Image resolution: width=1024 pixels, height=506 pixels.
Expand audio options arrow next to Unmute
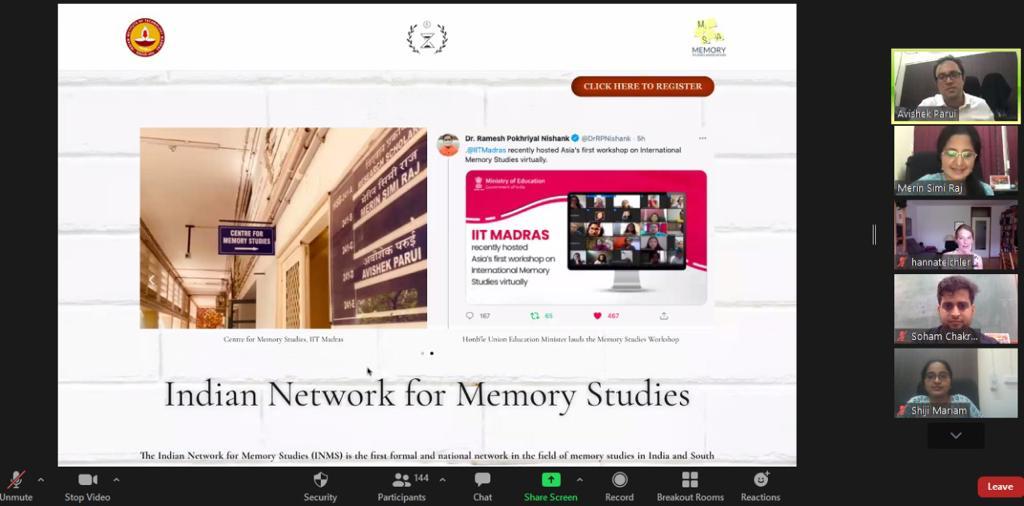click(x=41, y=479)
